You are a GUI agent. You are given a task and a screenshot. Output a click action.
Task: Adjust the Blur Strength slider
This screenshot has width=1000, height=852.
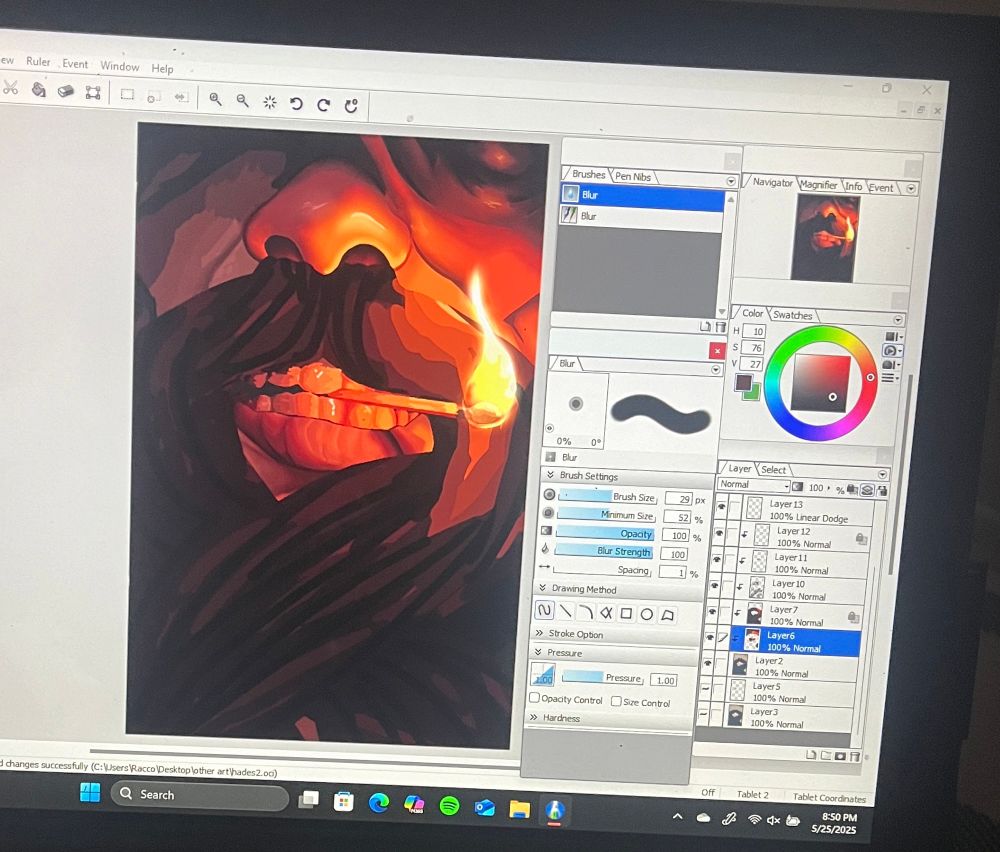click(x=603, y=550)
